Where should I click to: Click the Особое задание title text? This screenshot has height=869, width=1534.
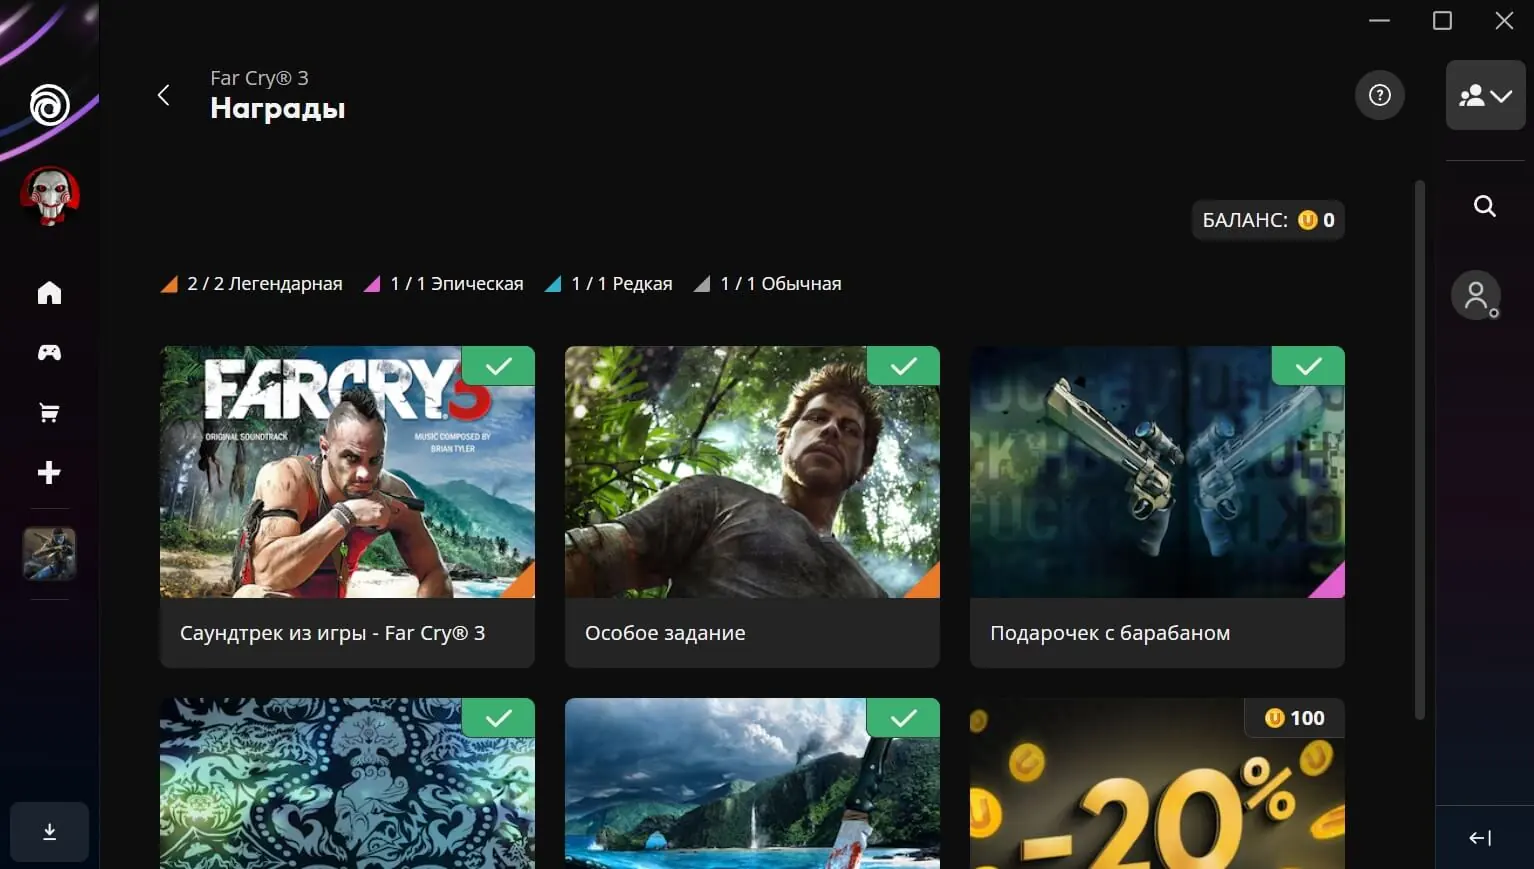665,633
